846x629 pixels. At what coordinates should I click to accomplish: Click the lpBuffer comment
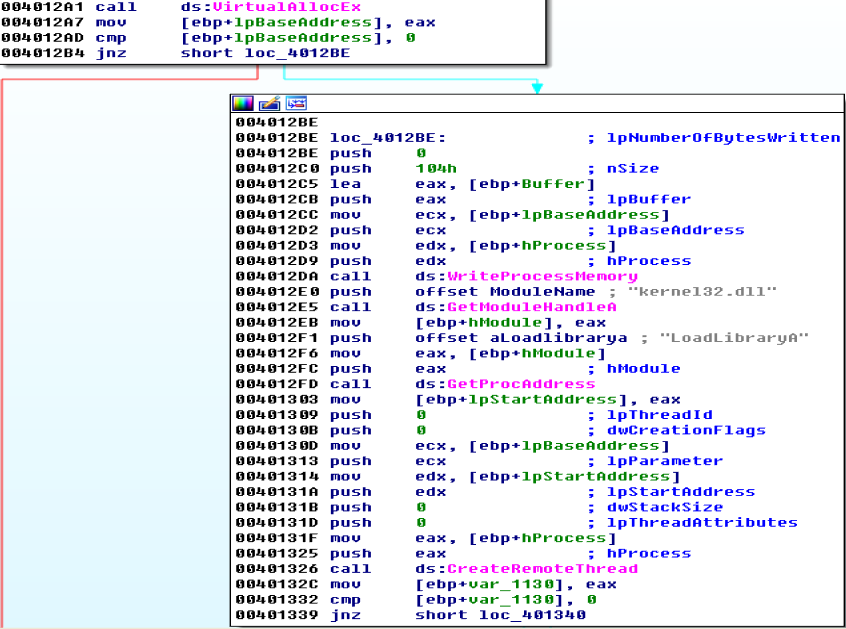click(649, 199)
